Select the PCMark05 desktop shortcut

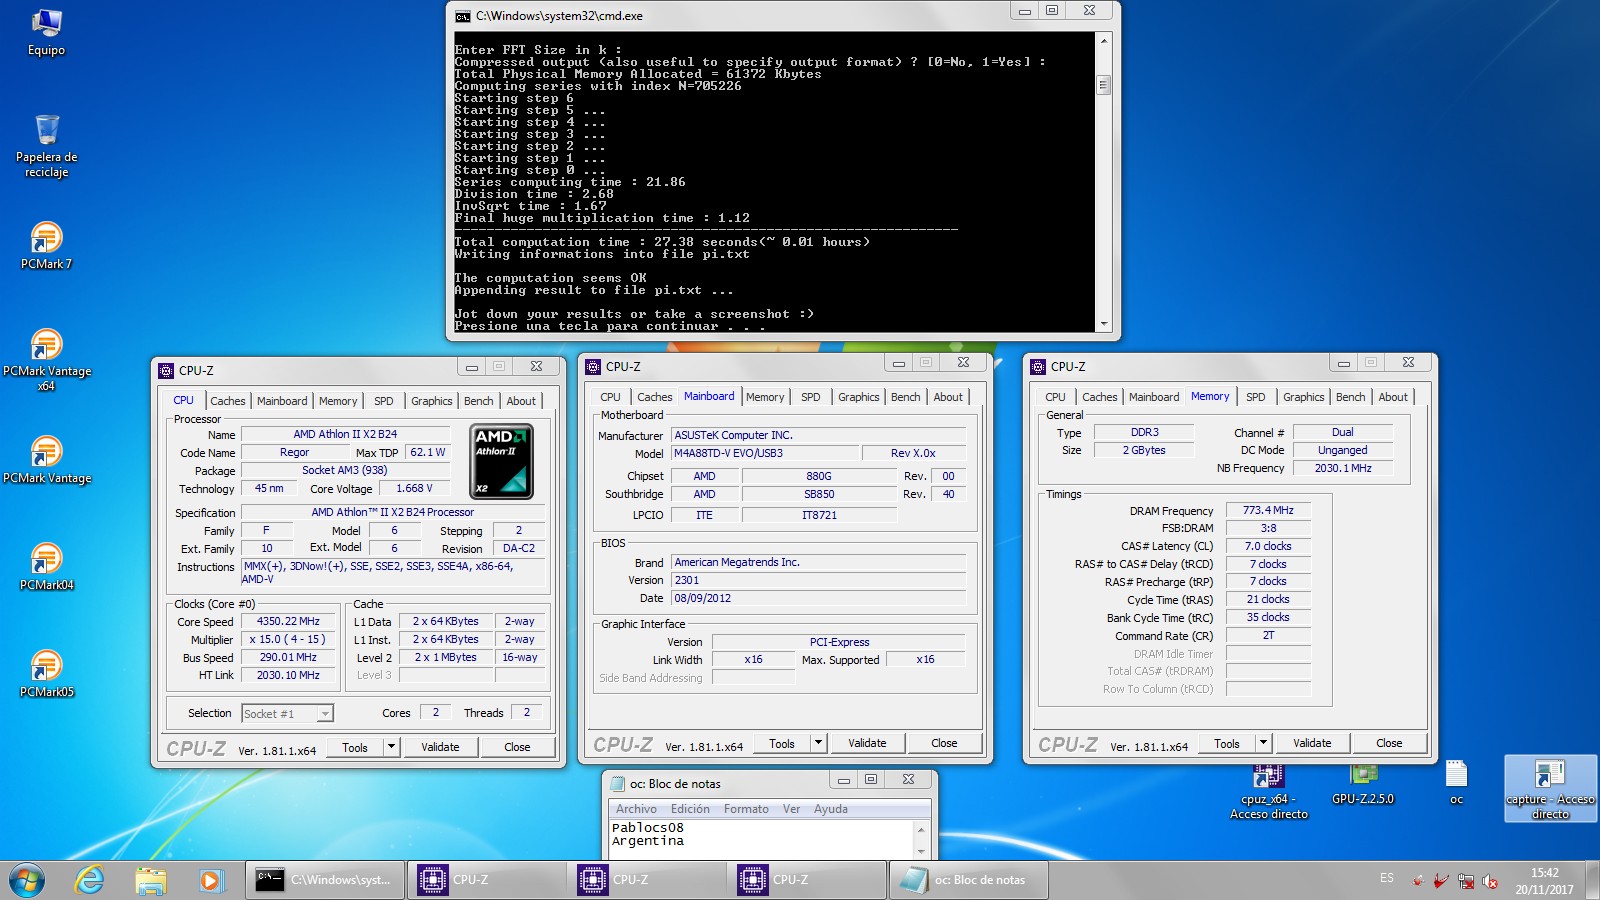46,673
